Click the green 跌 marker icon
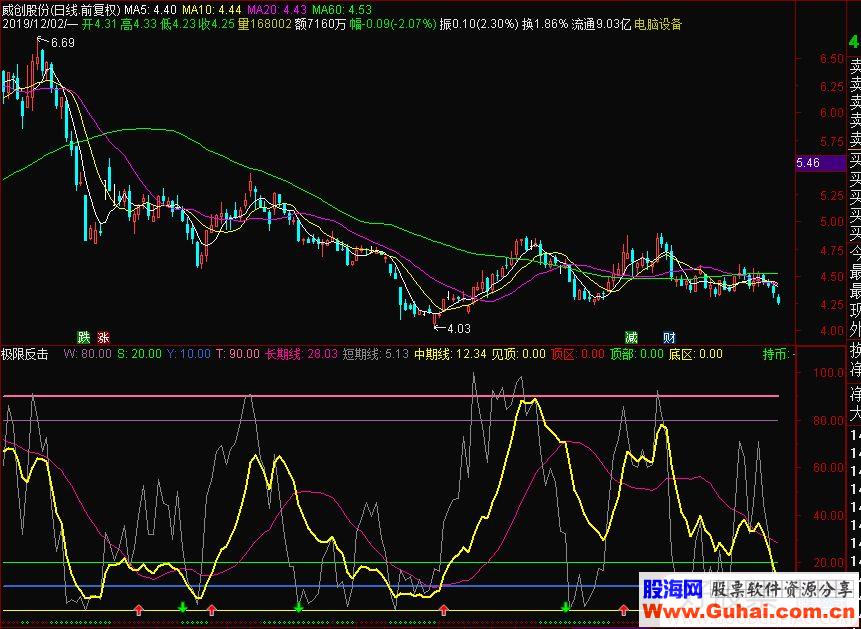This screenshot has height=629, width=861. click(83, 337)
